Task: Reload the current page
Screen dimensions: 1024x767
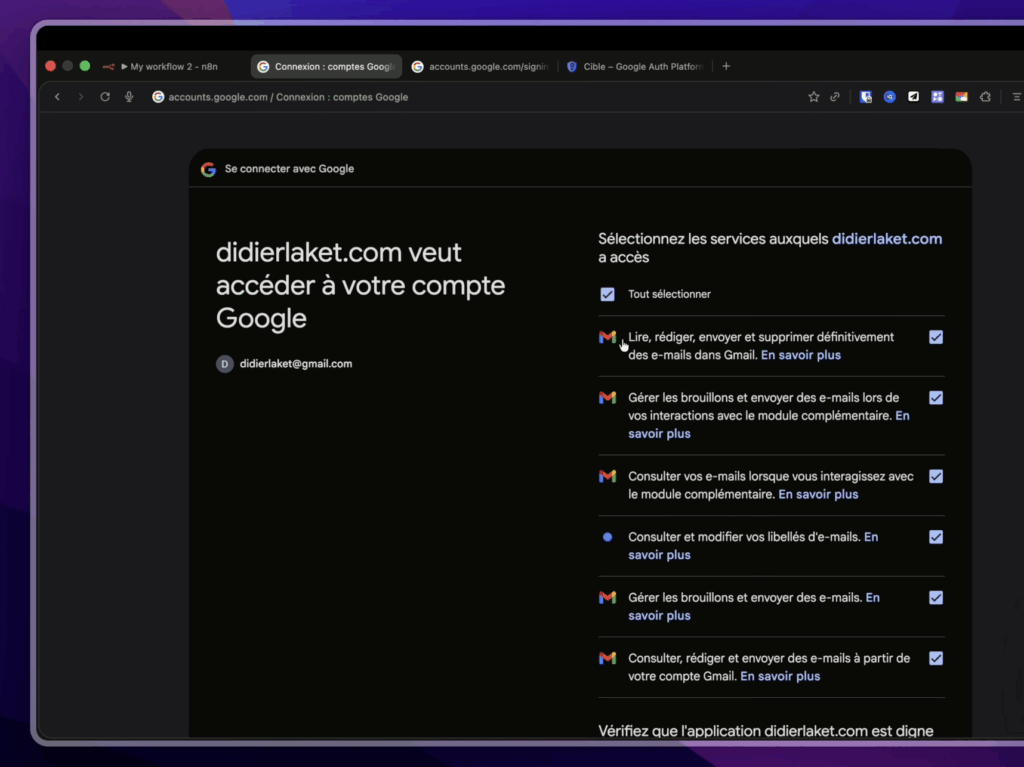Action: click(x=105, y=97)
